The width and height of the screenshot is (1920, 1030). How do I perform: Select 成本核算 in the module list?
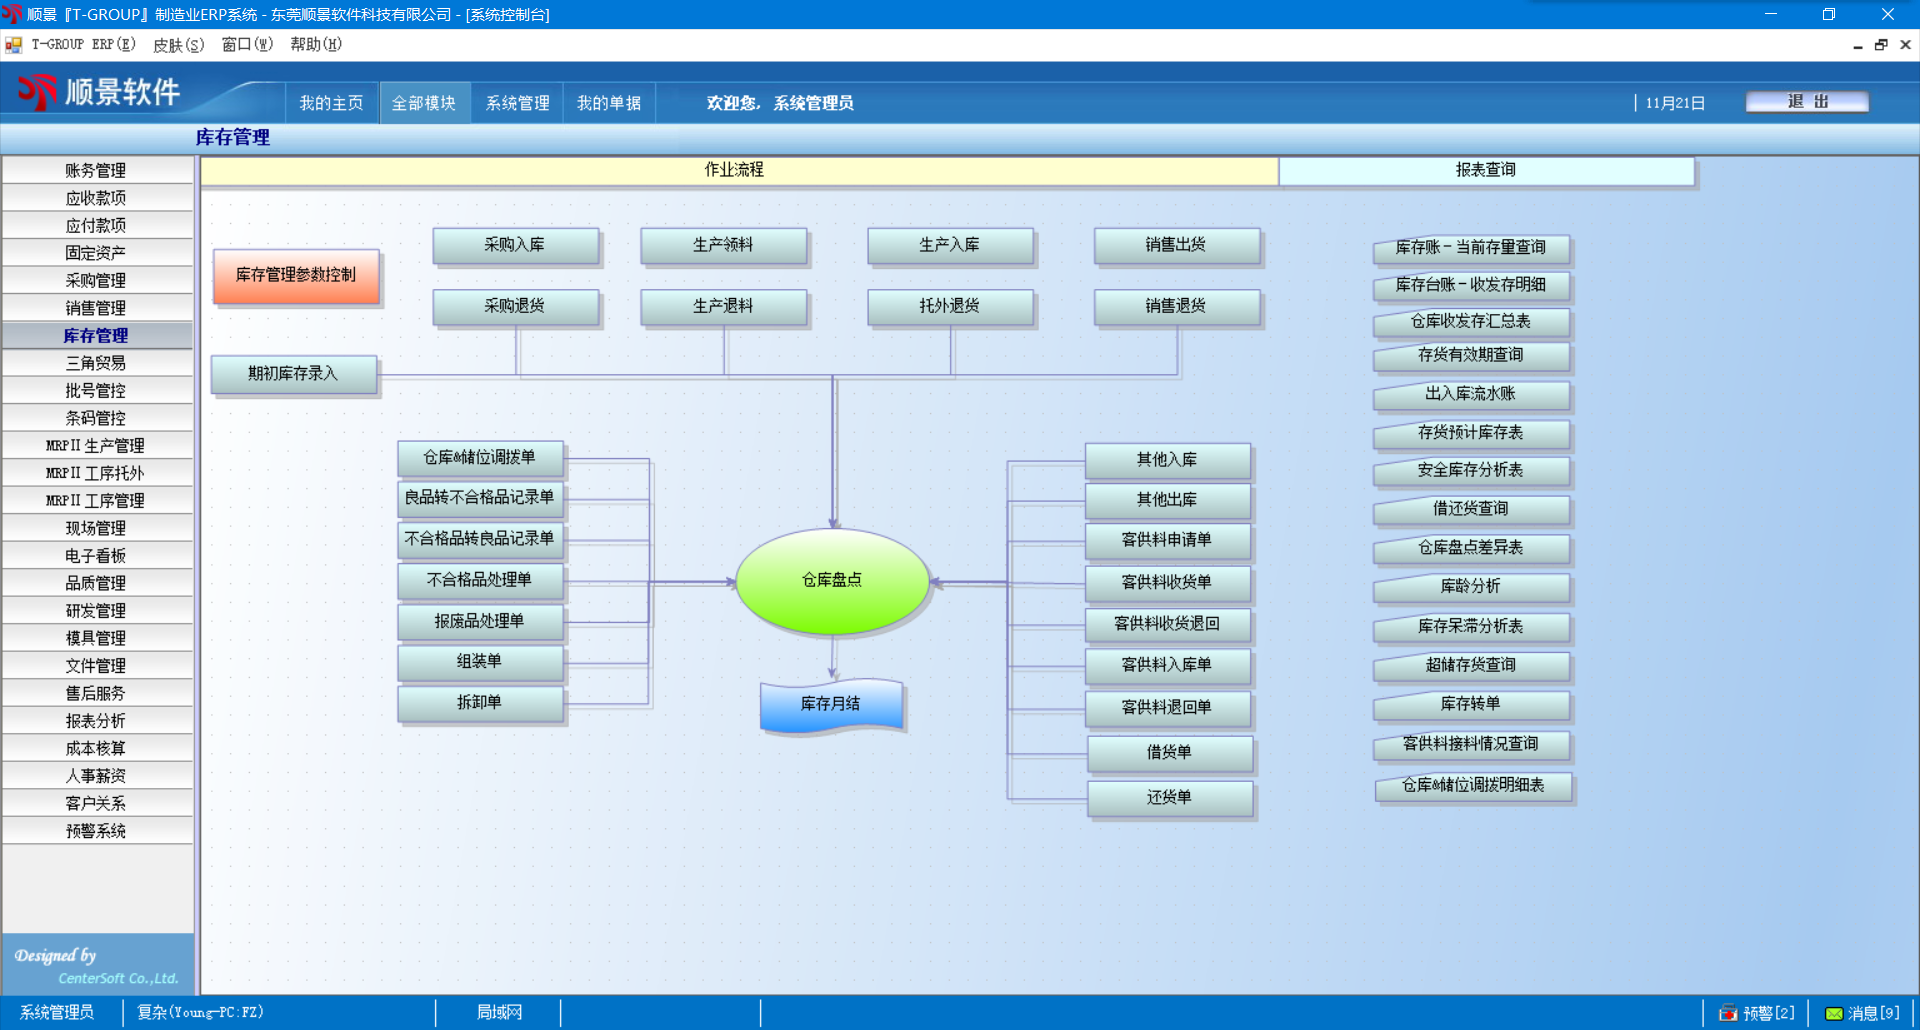click(x=96, y=748)
